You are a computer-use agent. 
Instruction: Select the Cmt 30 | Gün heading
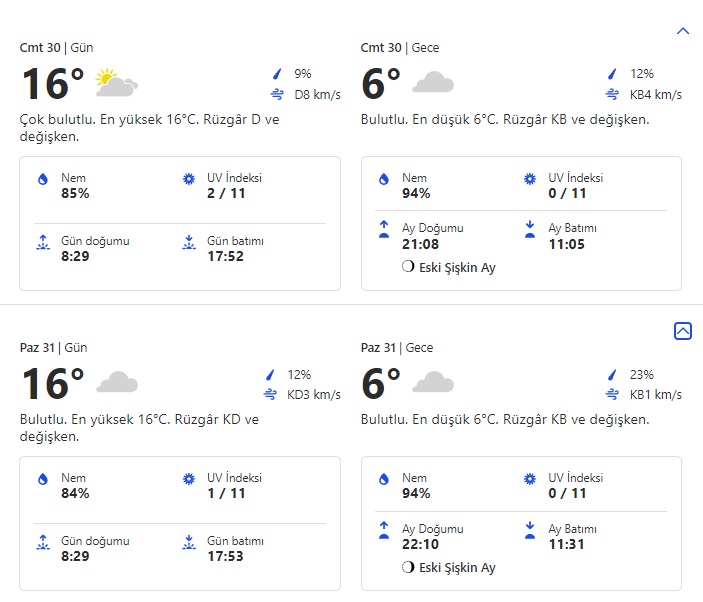click(x=57, y=47)
